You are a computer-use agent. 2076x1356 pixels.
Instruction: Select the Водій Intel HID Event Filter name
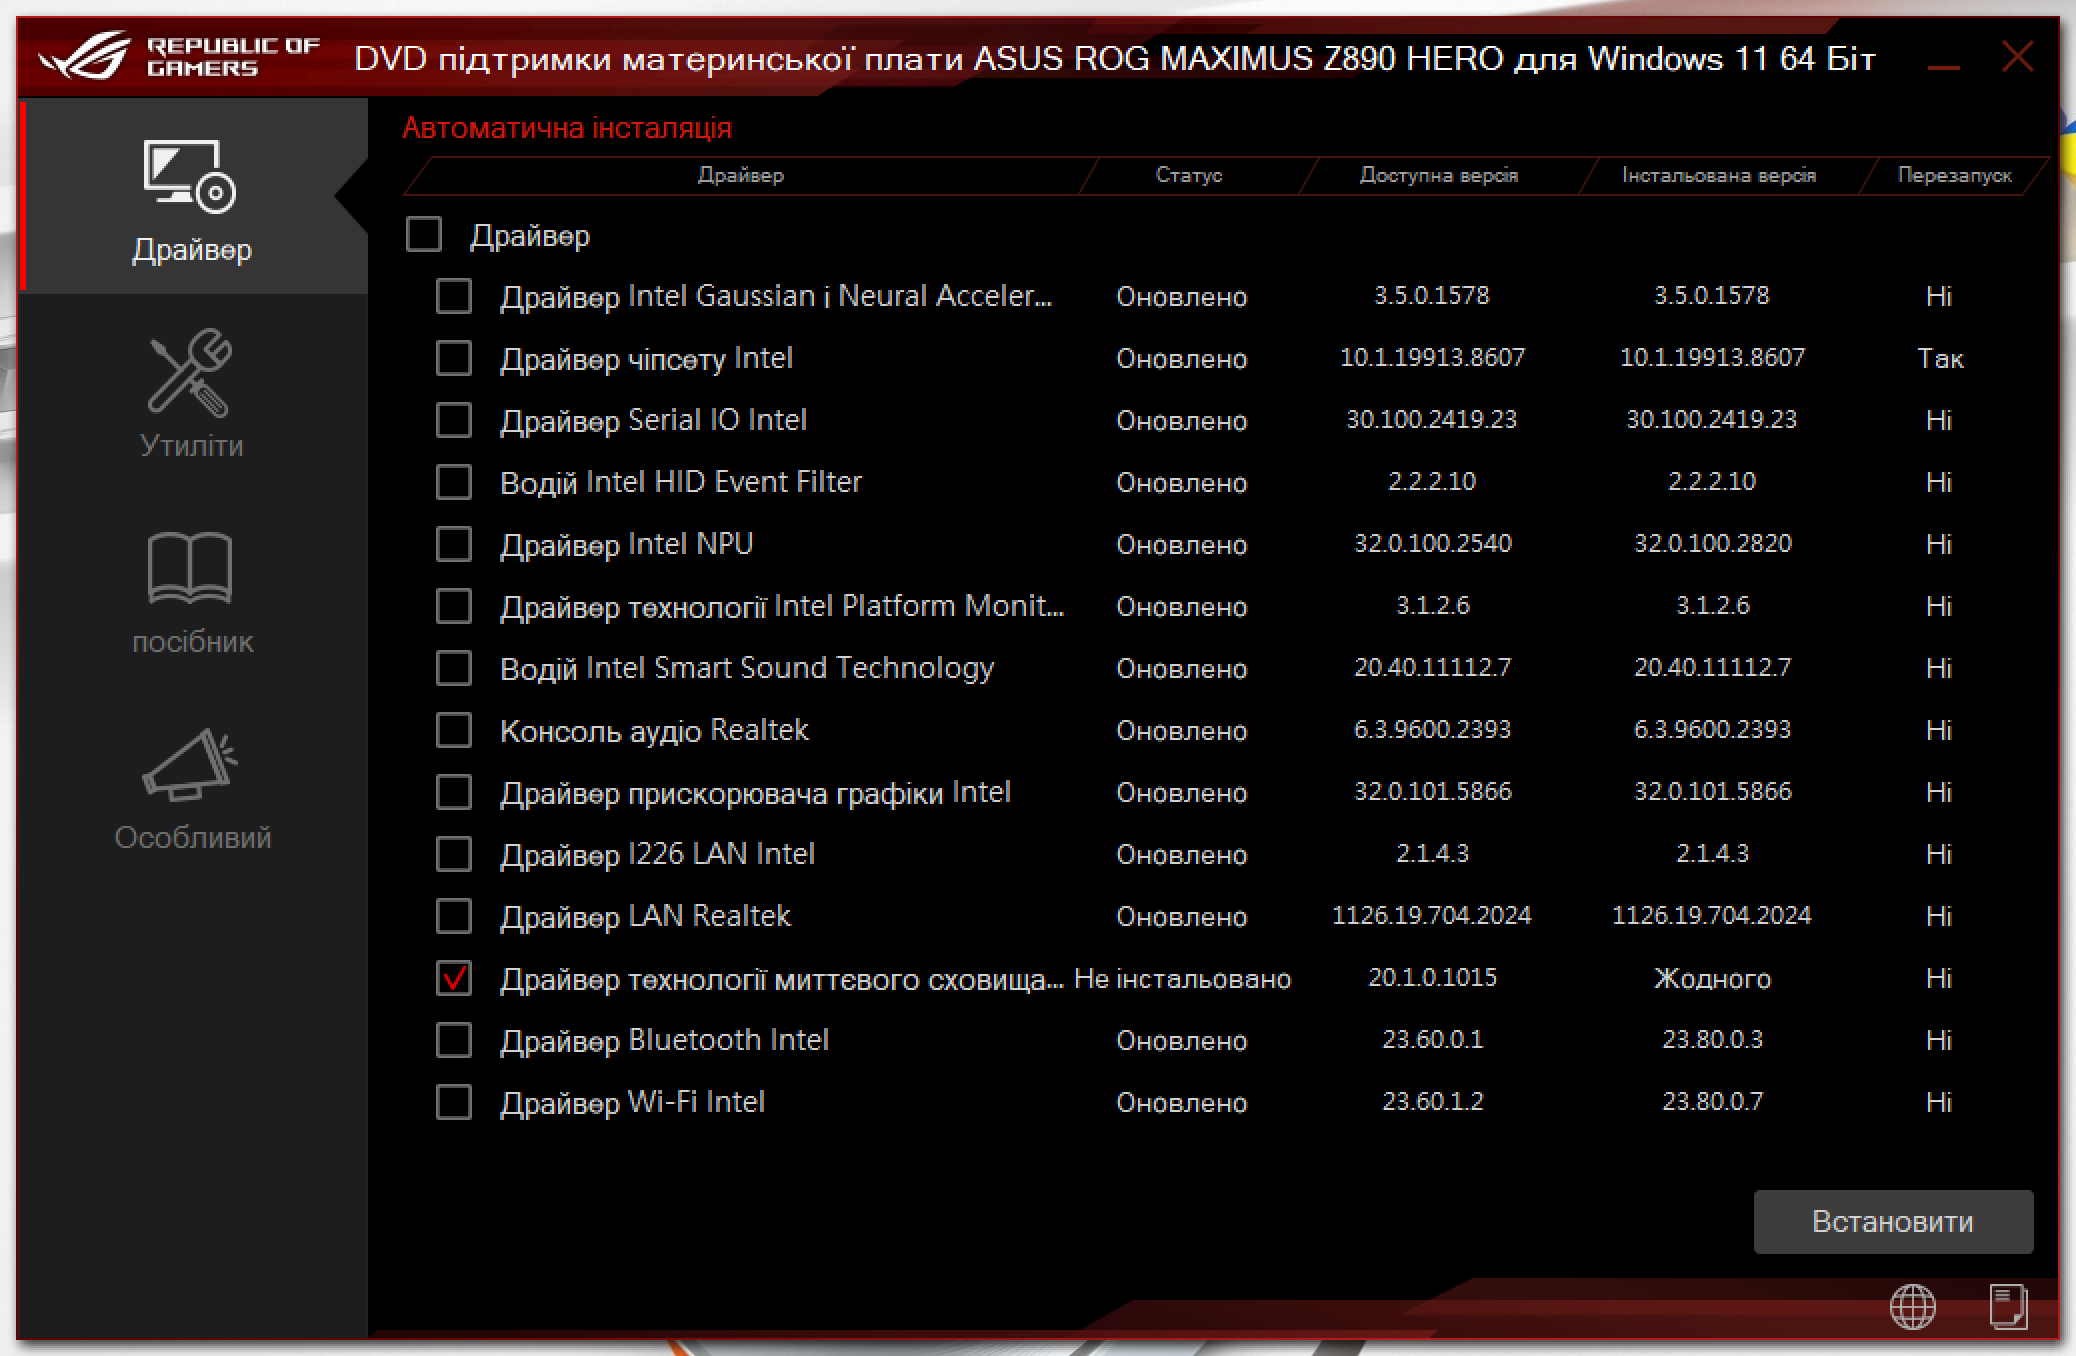(x=681, y=483)
